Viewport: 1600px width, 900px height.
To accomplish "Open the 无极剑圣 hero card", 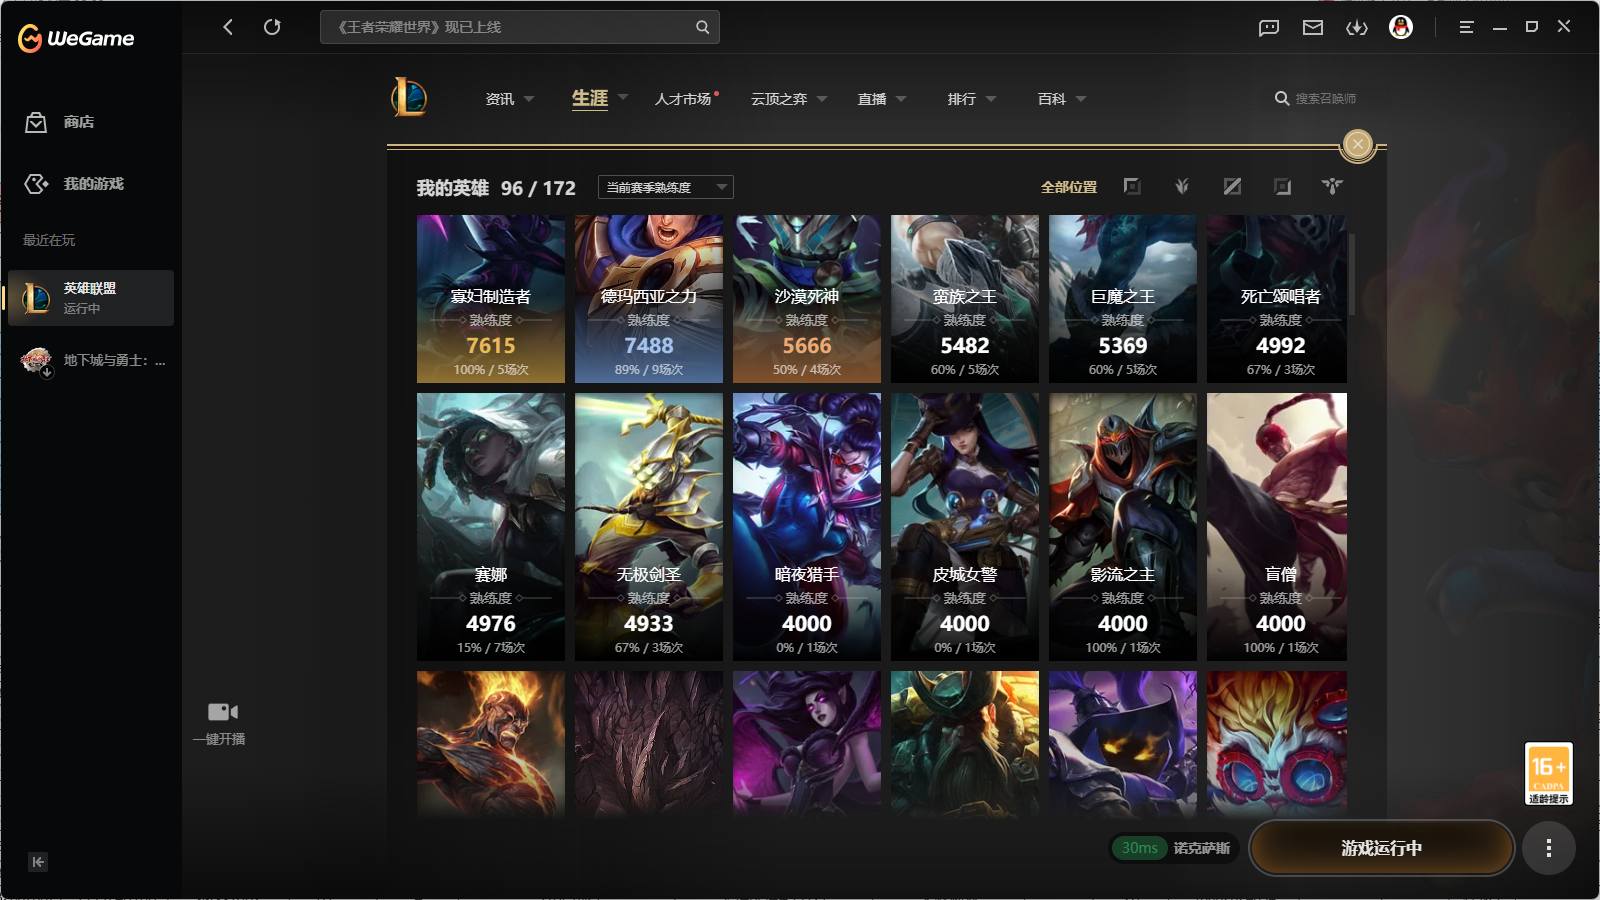I will pyautogui.click(x=649, y=527).
